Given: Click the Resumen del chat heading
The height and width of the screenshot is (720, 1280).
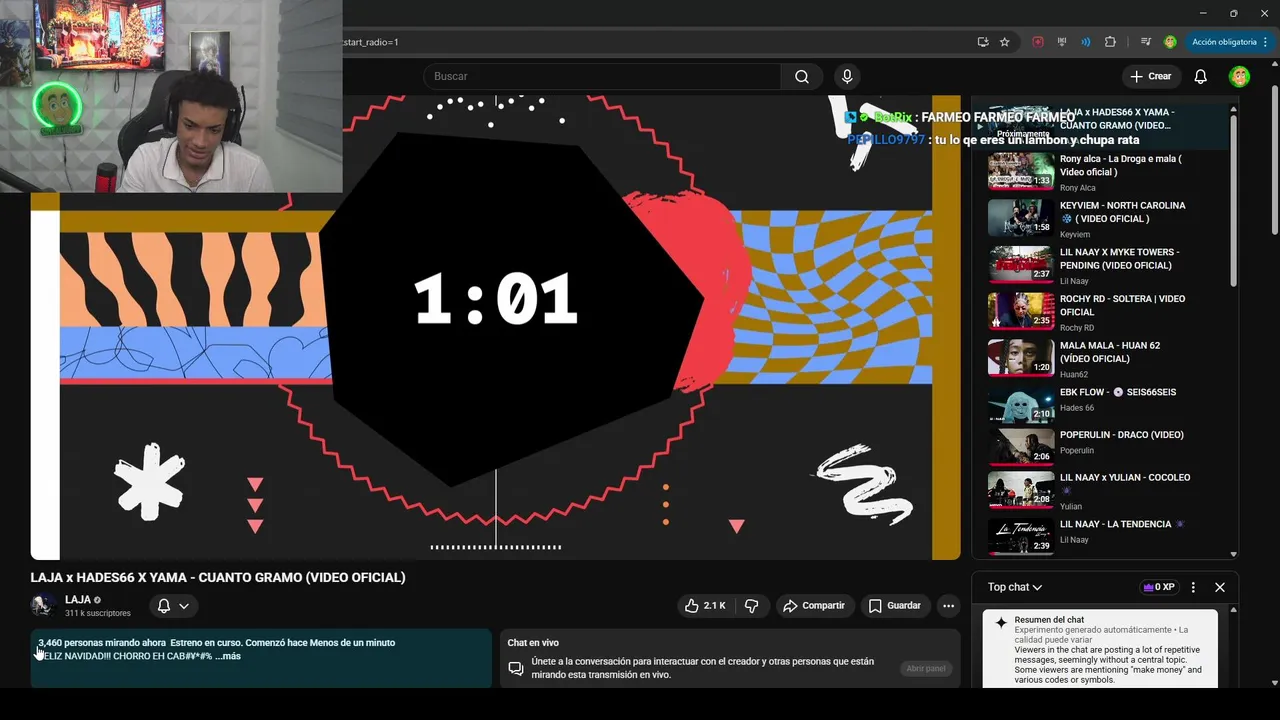Looking at the screenshot, I should click(x=1049, y=620).
